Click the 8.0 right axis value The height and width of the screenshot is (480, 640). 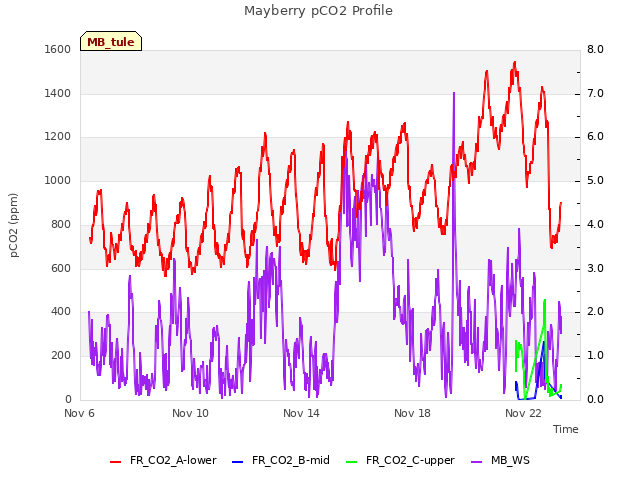tap(595, 49)
